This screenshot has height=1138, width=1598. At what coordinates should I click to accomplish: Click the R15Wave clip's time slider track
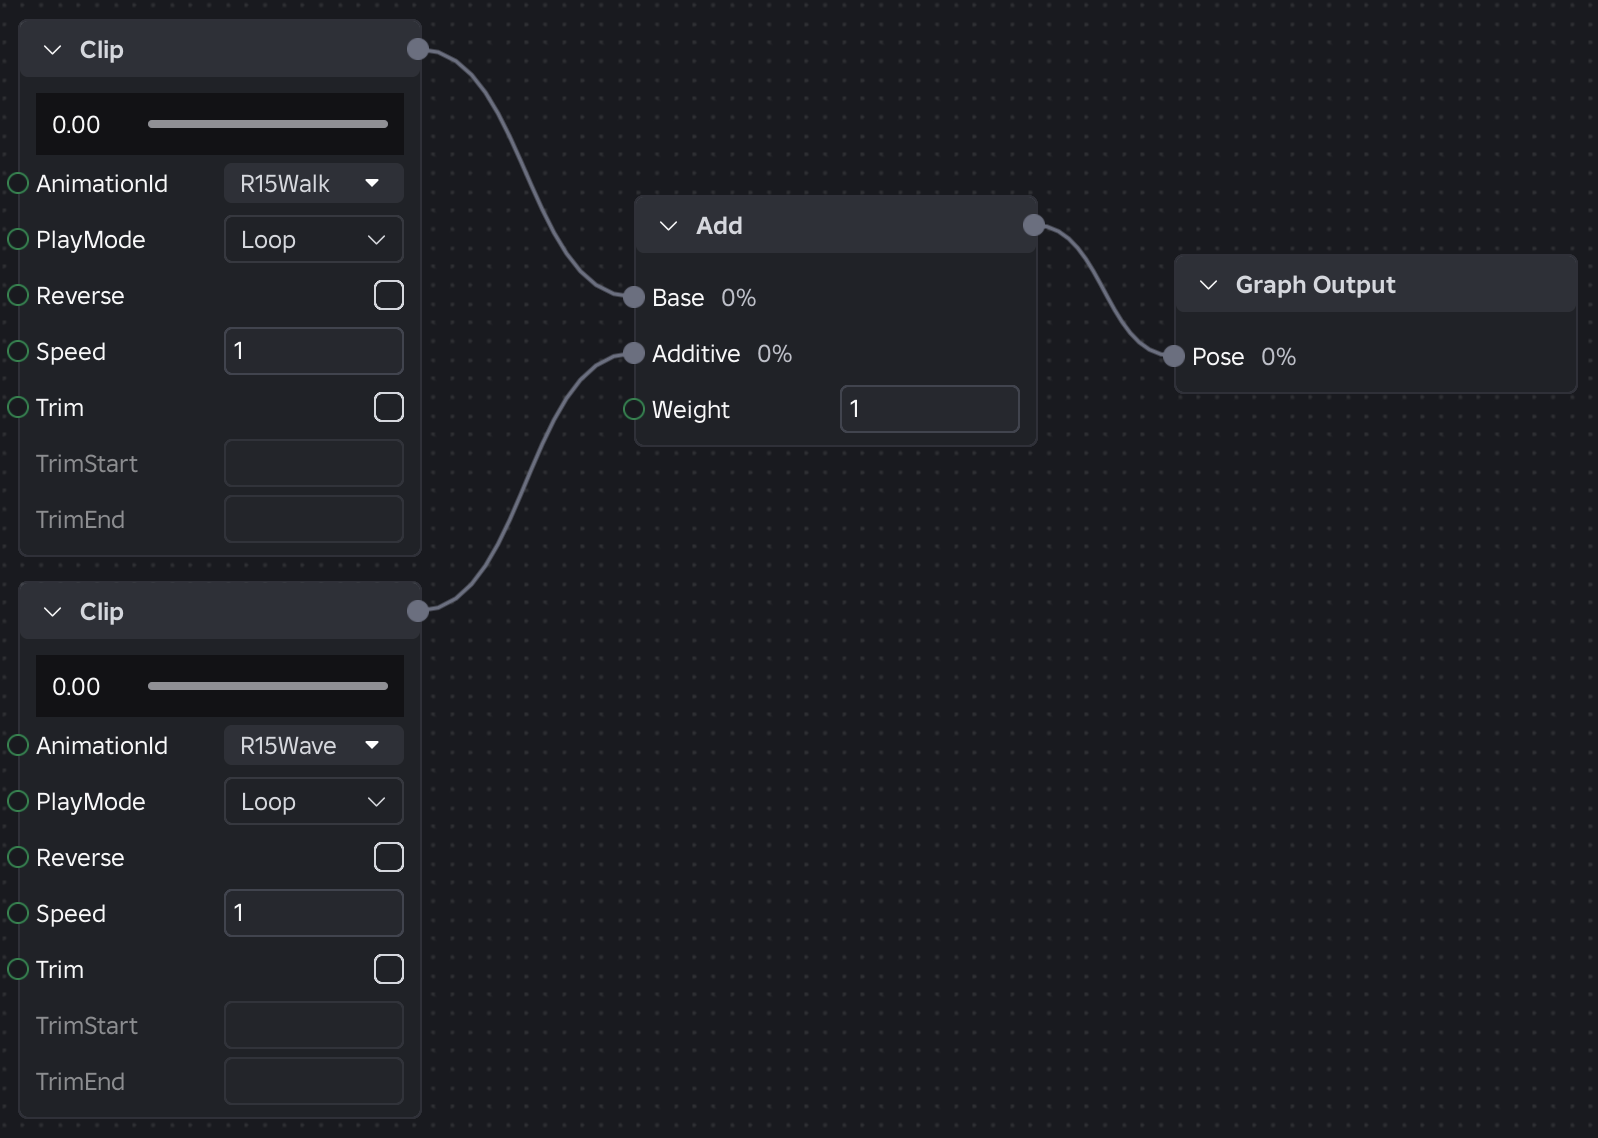[268, 686]
